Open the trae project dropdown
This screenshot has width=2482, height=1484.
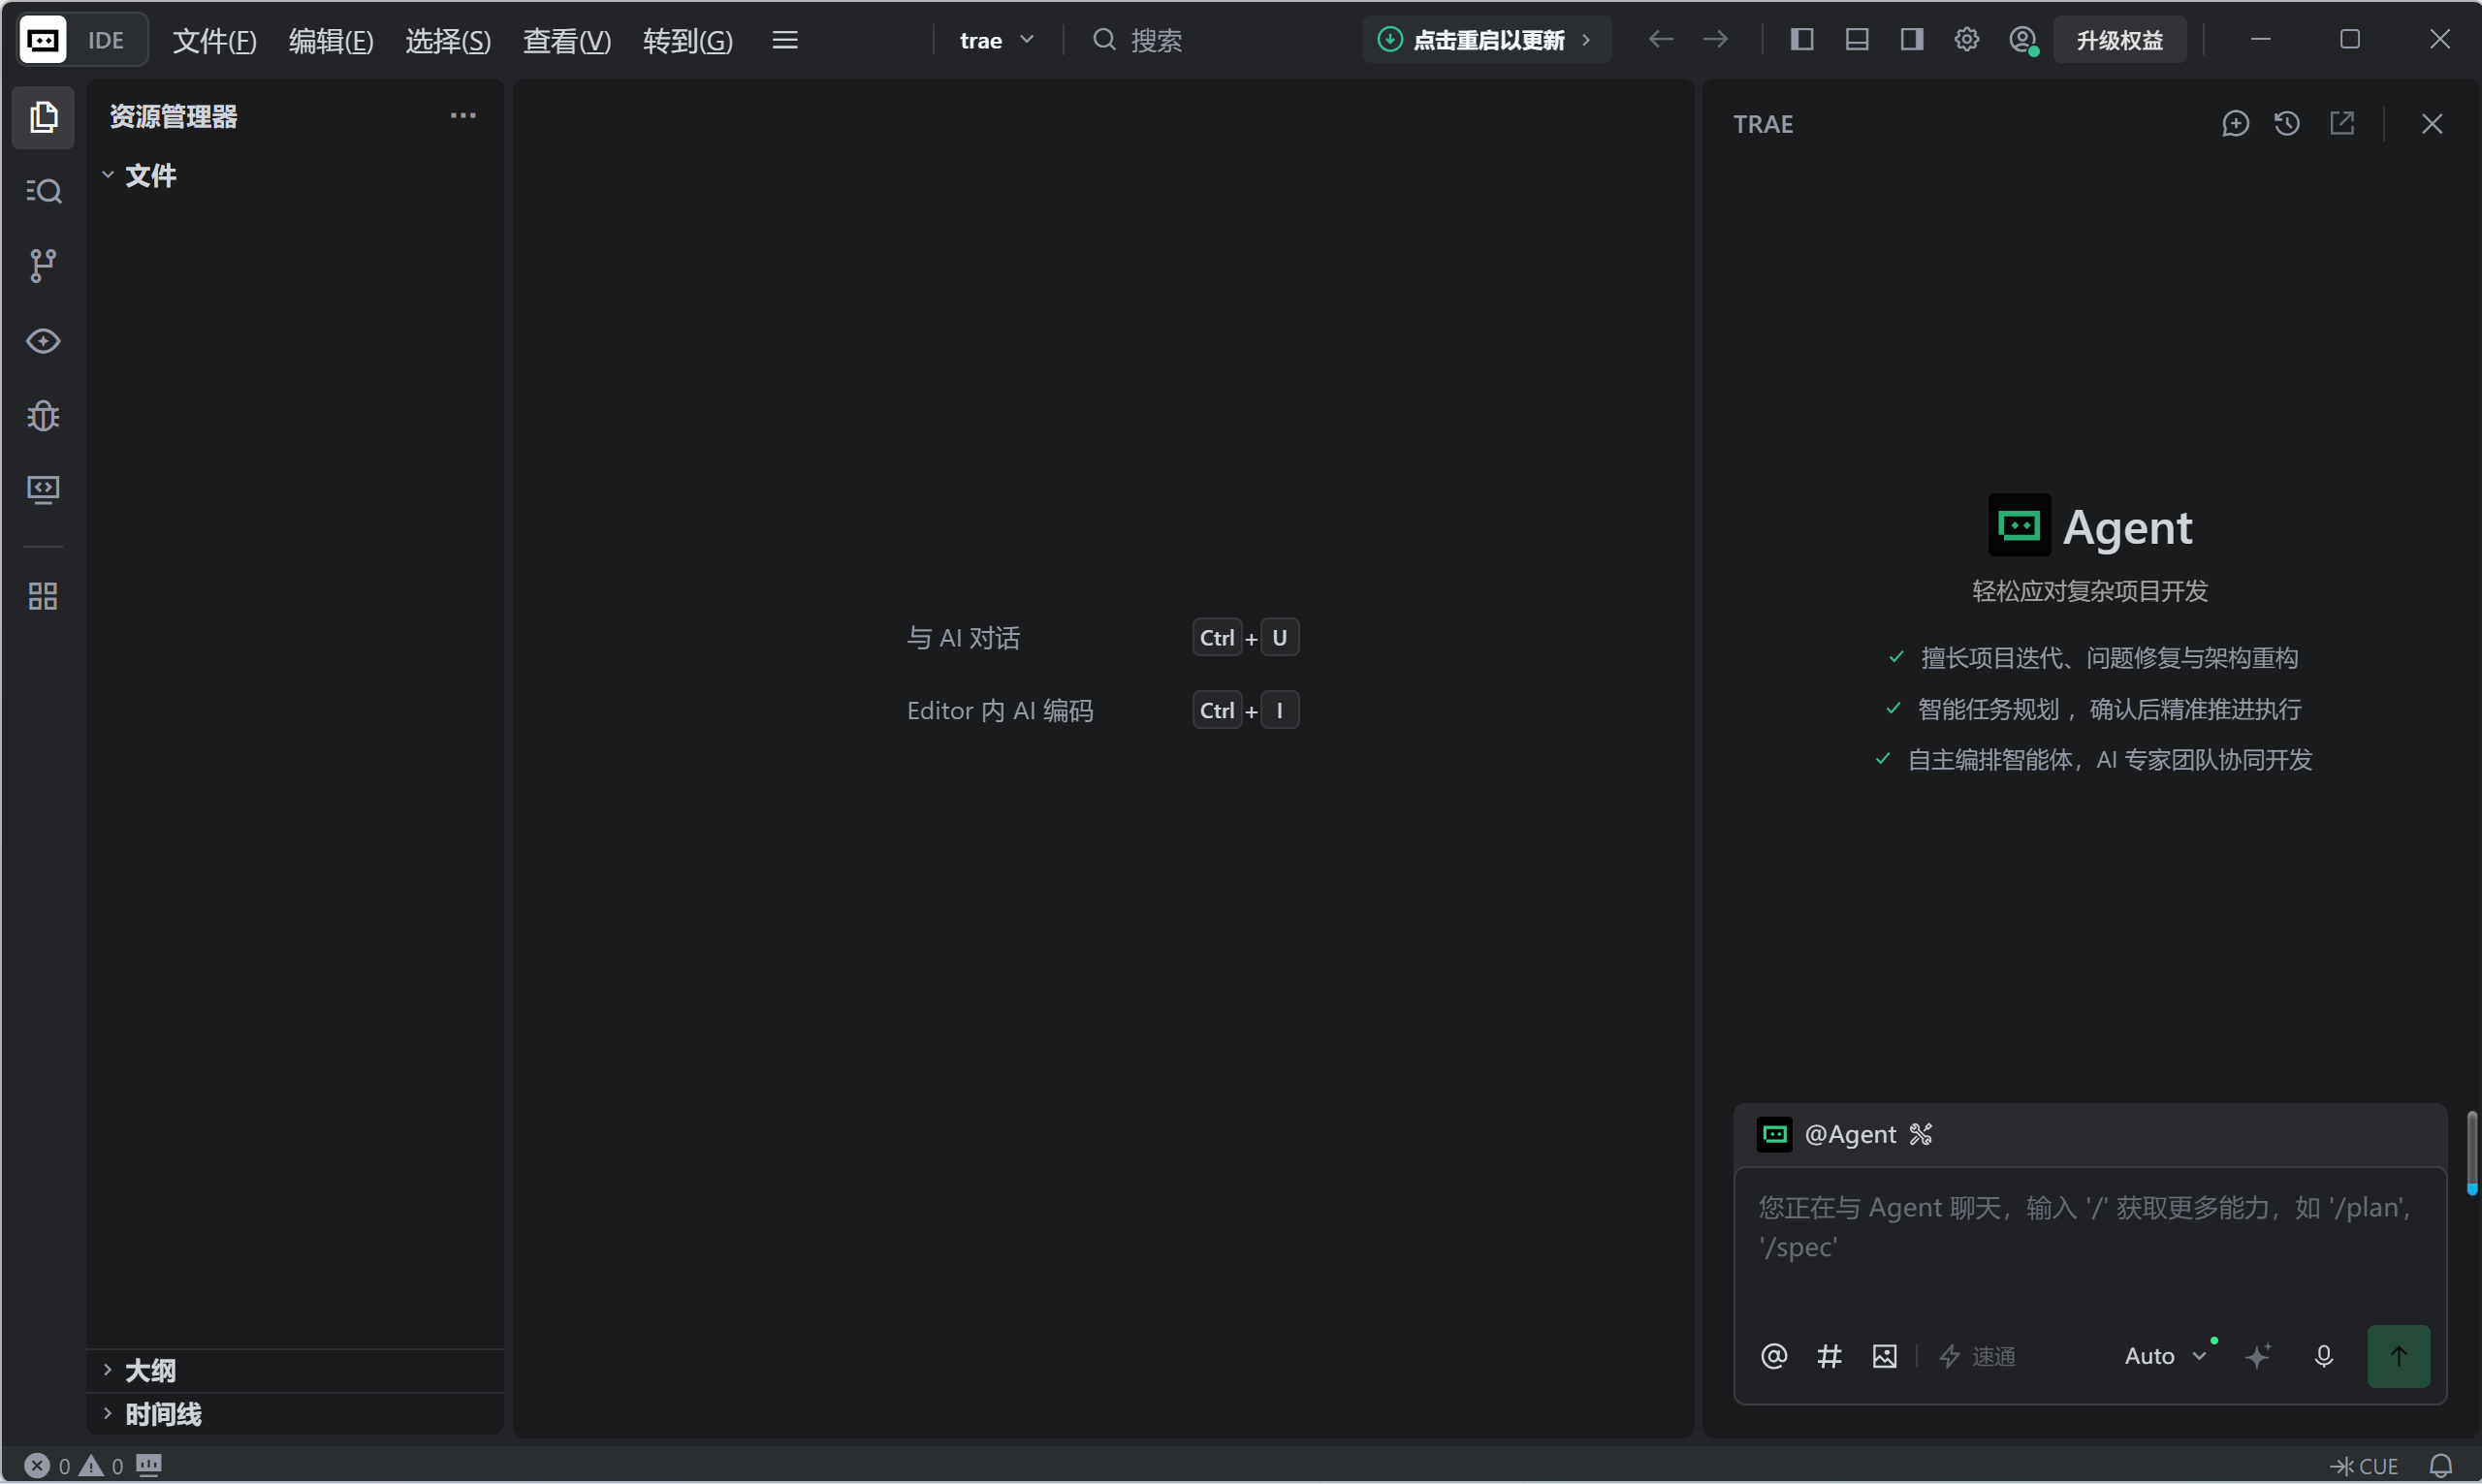click(x=996, y=40)
